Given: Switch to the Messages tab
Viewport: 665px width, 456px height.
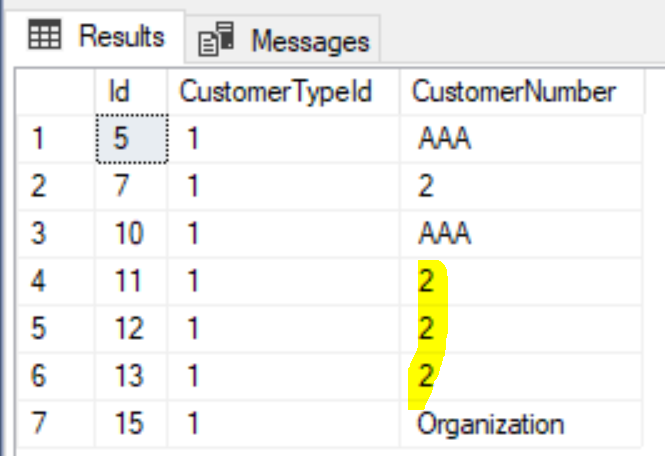Looking at the screenshot, I should [282, 39].
